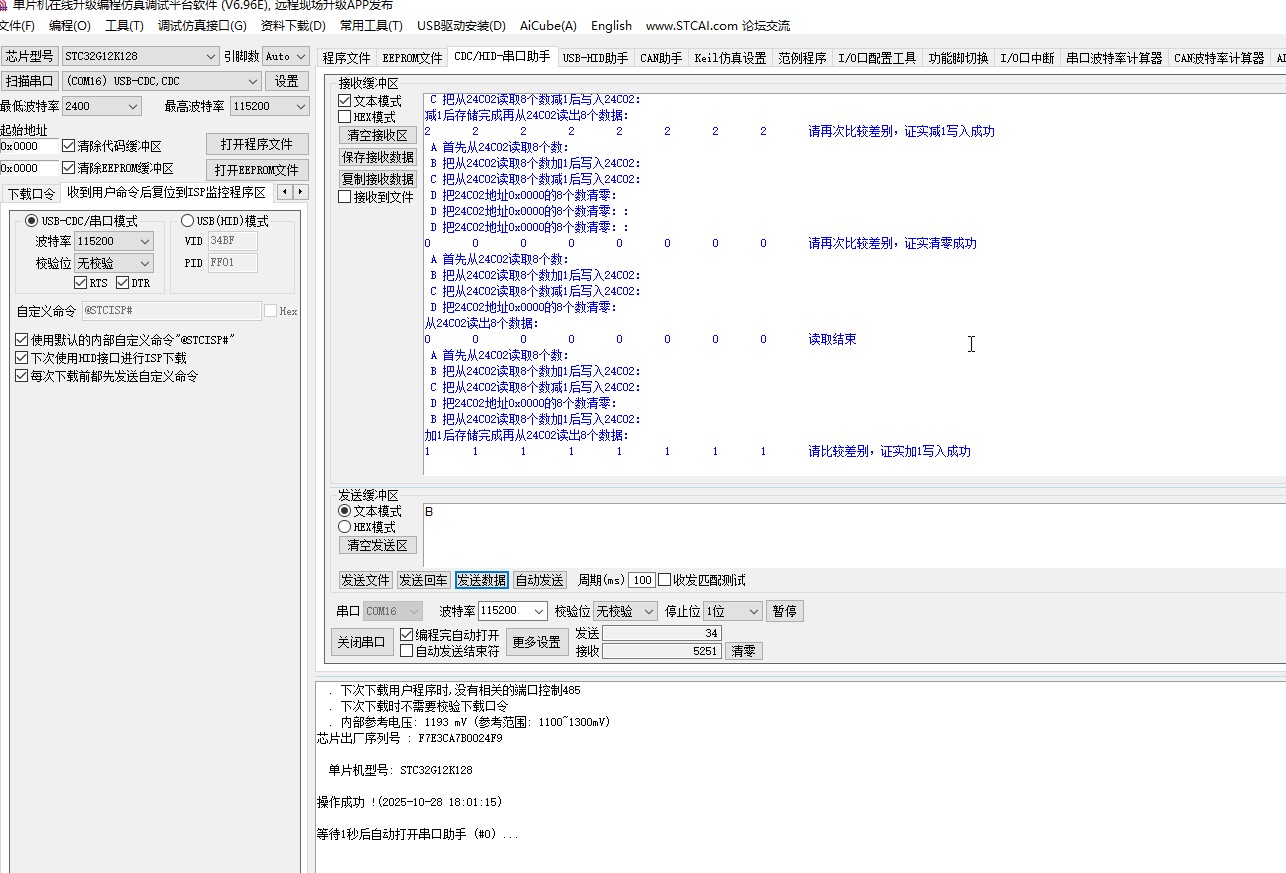Enable HEX mode in receive buffer
This screenshot has height=873, width=1286.
point(345,117)
